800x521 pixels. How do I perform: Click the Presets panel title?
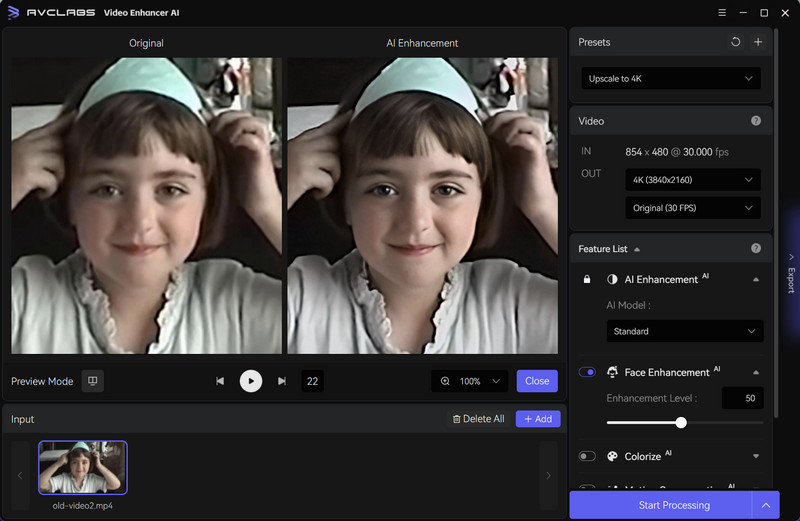(x=594, y=42)
